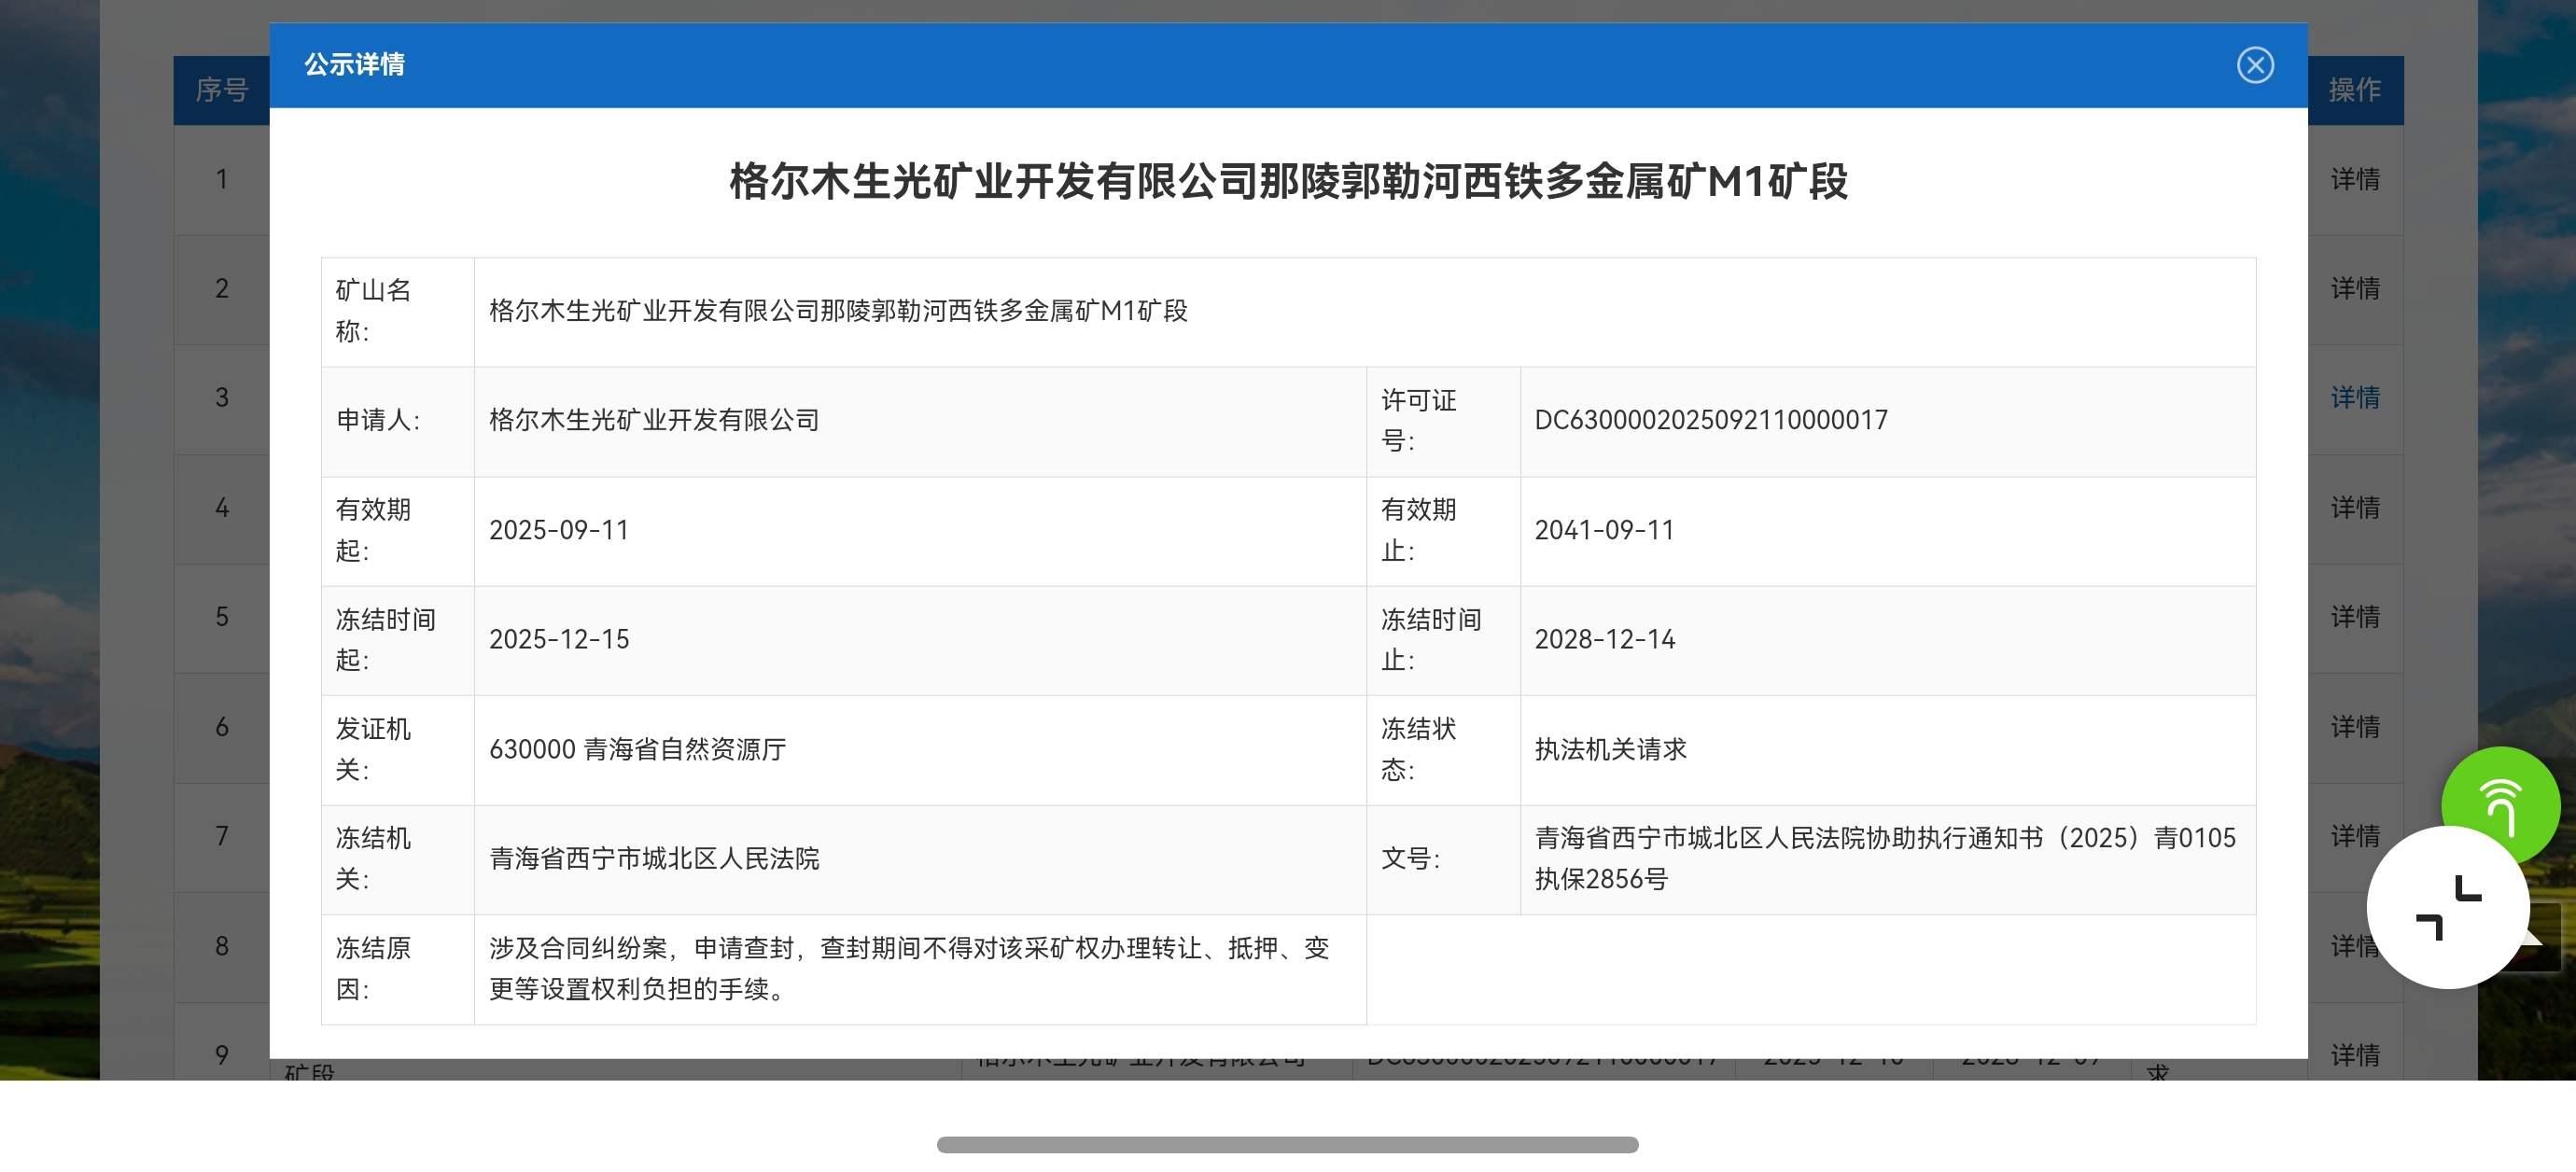Click the 操作 column header
2576x1172 pixels.
point(2354,90)
